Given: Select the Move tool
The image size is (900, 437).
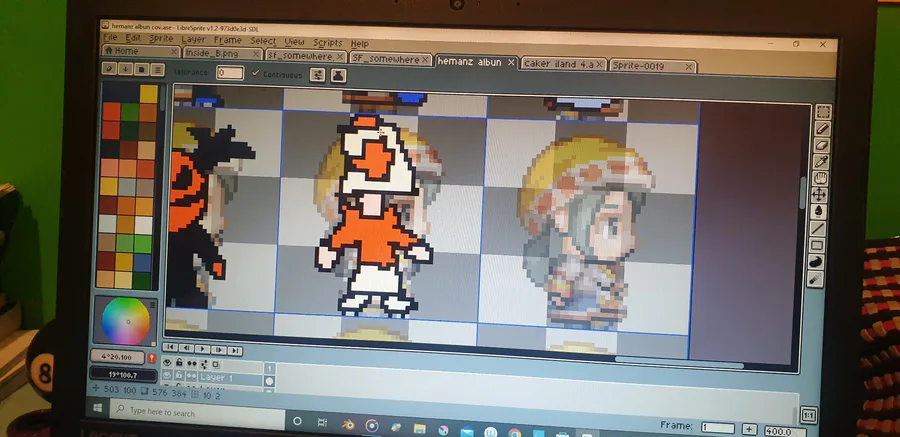Looking at the screenshot, I should pyautogui.click(x=819, y=195).
